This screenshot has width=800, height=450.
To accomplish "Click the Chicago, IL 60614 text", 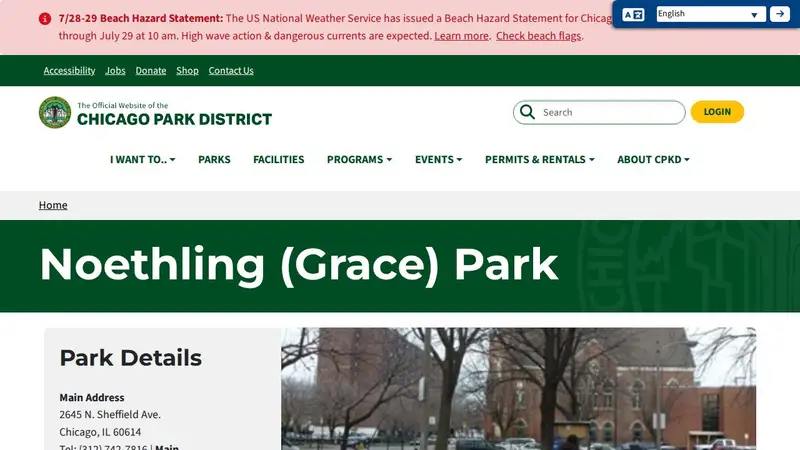I will [x=100, y=432].
